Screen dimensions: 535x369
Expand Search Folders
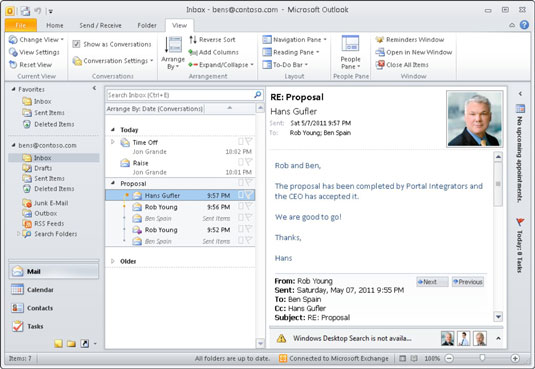pos(18,234)
